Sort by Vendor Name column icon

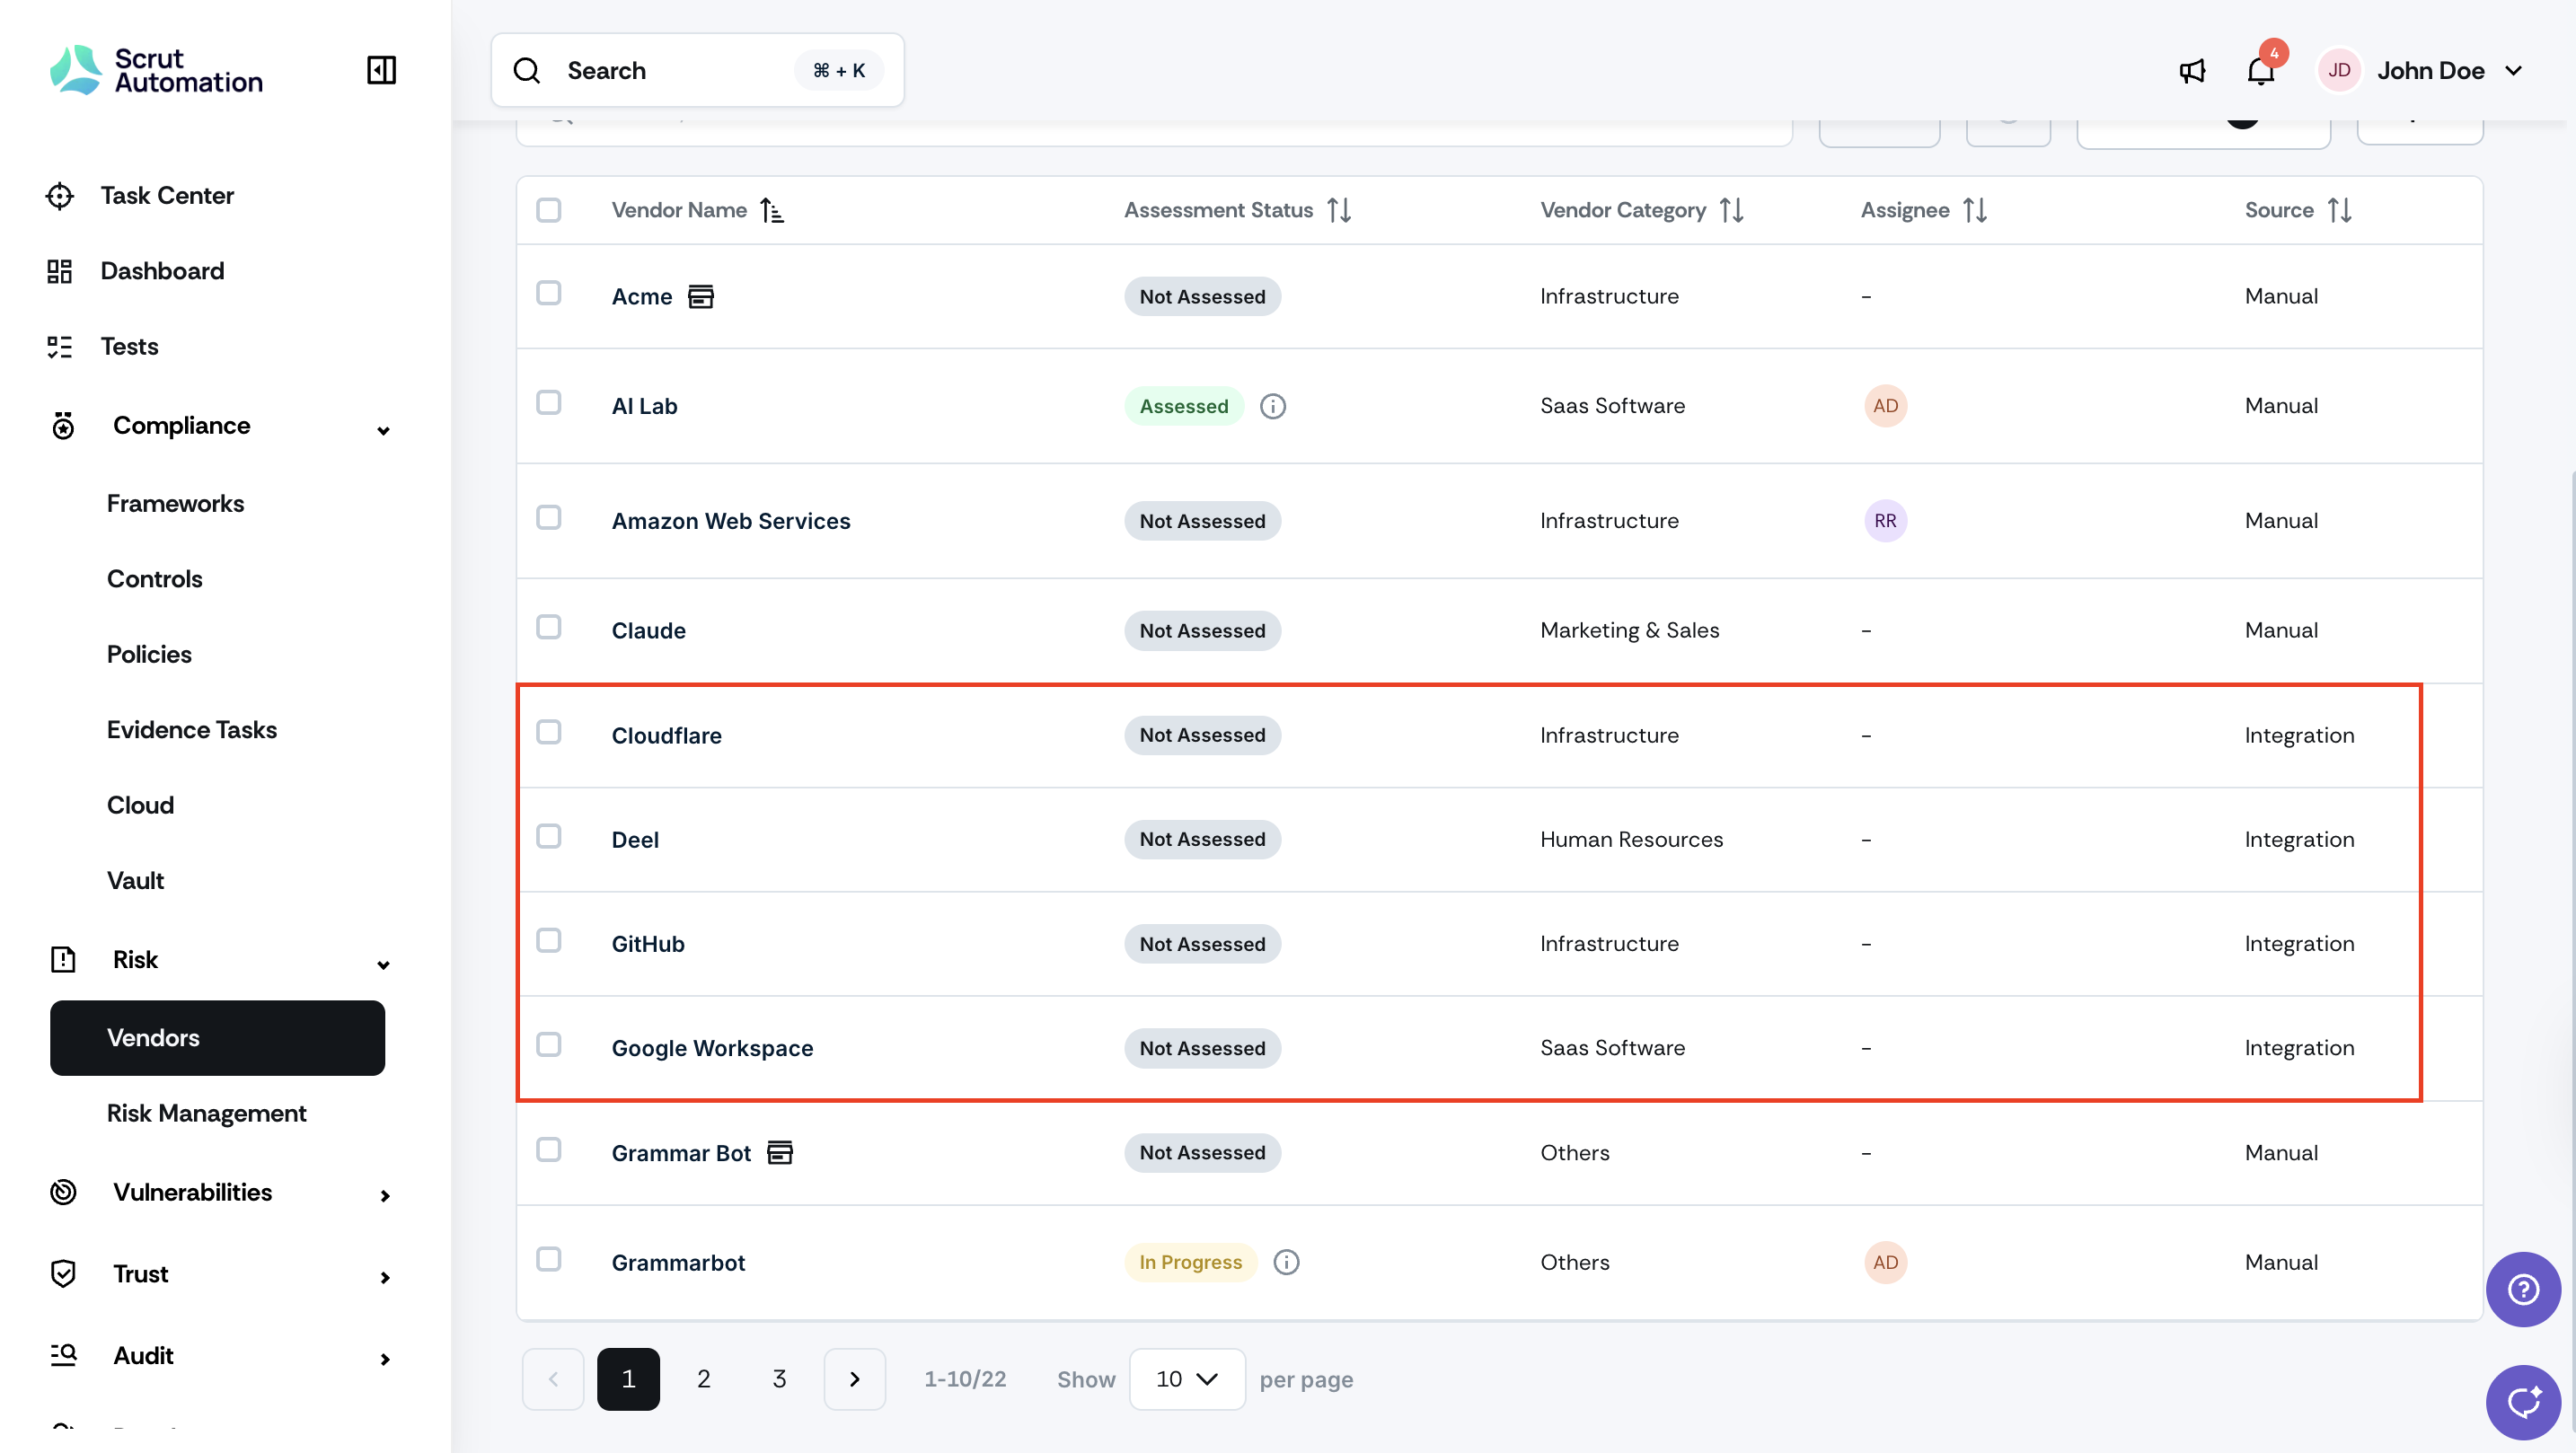(771, 210)
